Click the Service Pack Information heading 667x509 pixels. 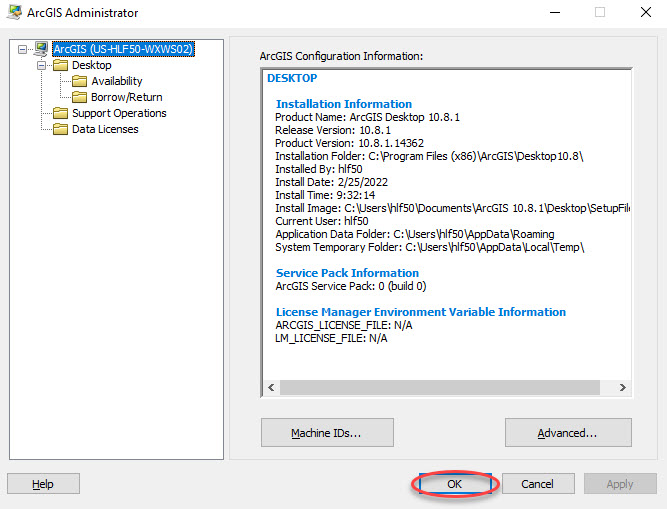348,273
